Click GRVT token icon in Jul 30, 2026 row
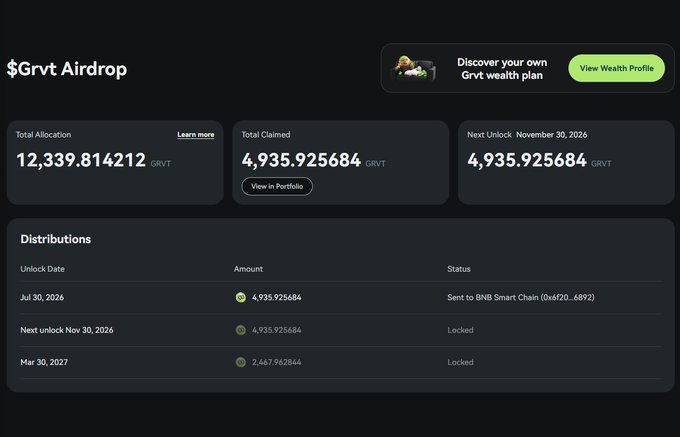The width and height of the screenshot is (680, 437). point(241,297)
